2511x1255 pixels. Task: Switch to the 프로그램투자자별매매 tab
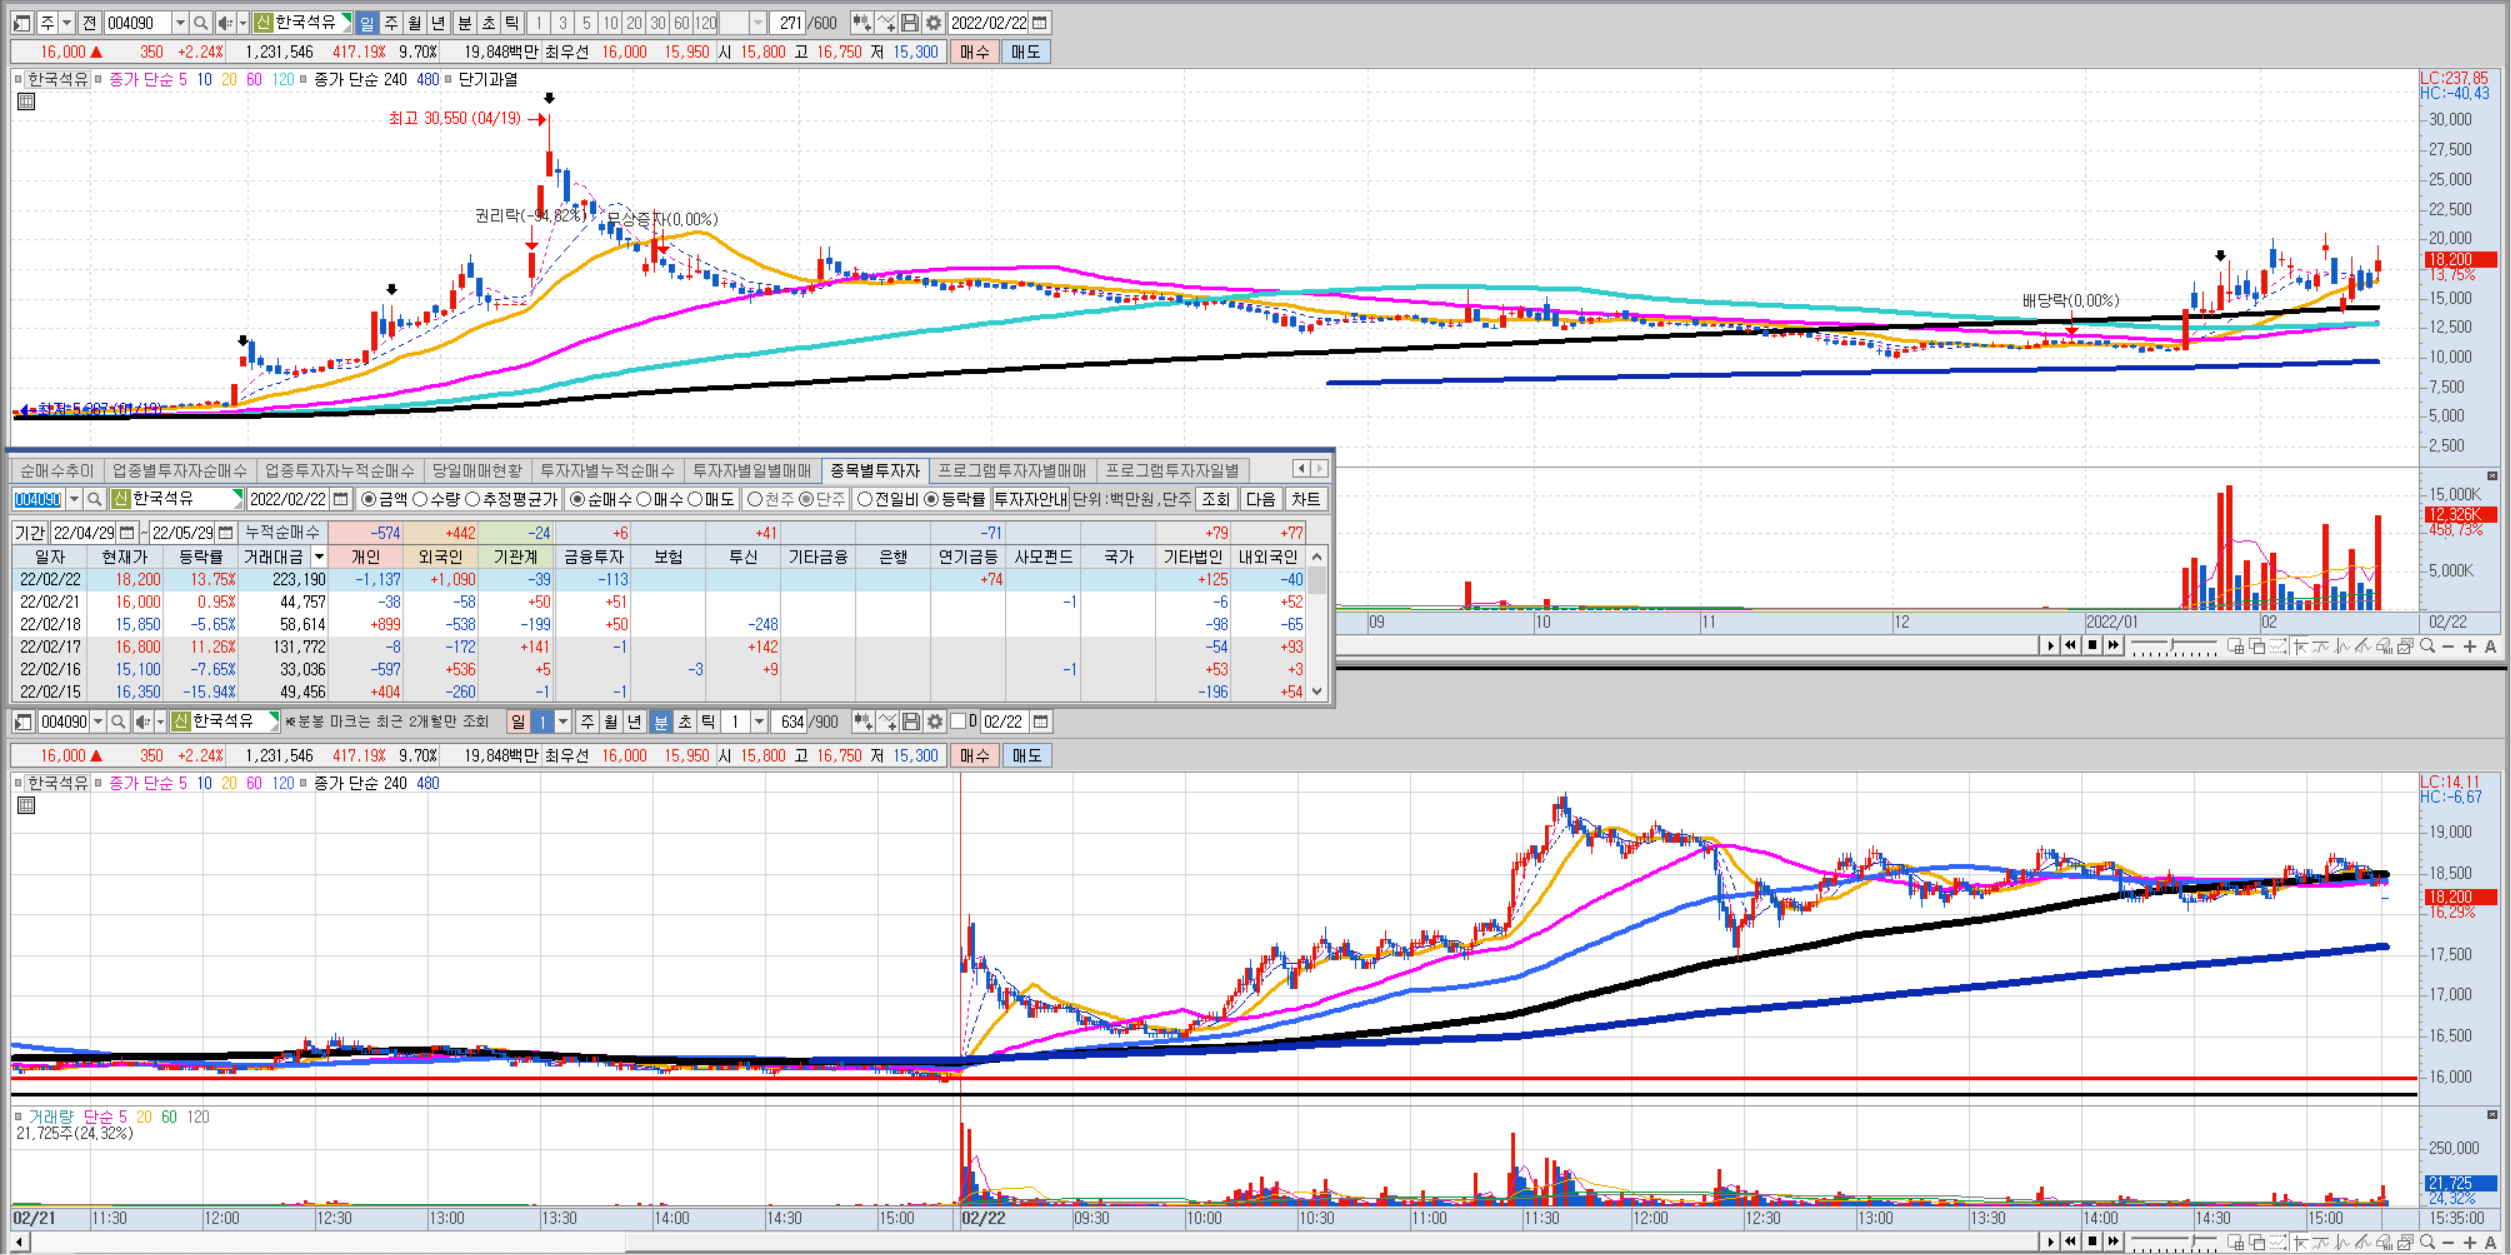(x=1012, y=470)
